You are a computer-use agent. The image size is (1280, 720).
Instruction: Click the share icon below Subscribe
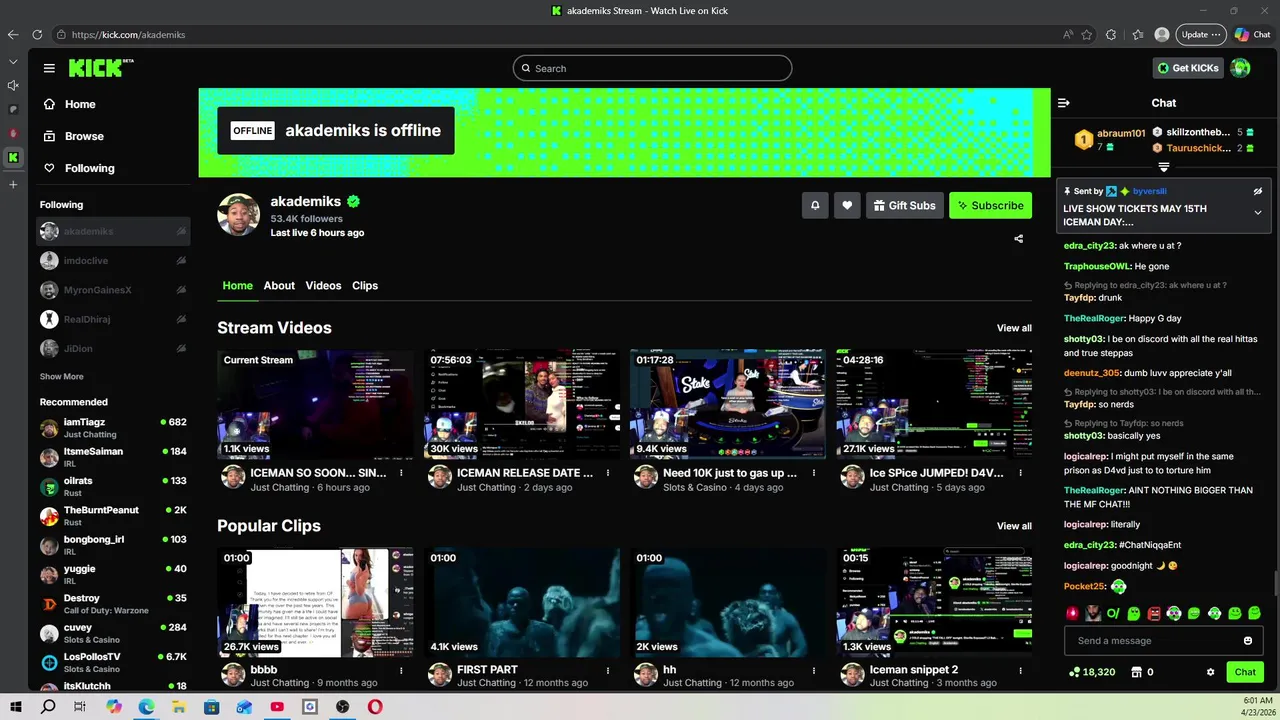(1018, 238)
